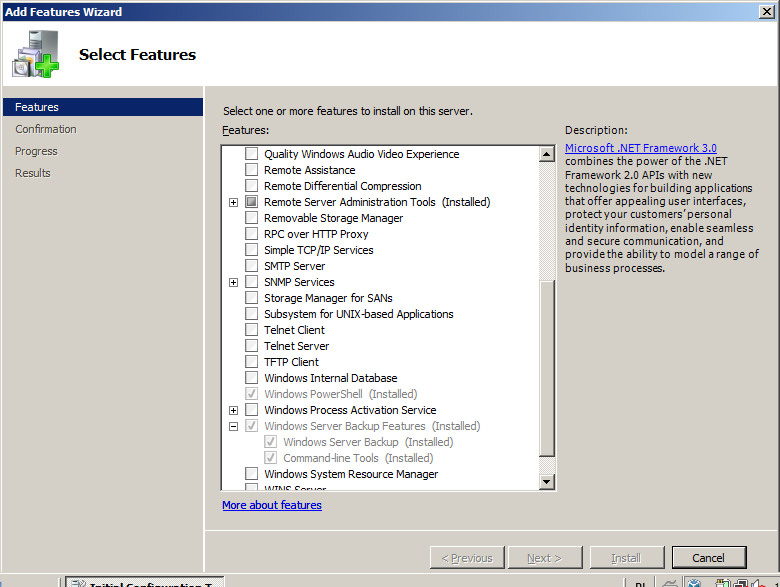Select the Windows PowerShell (Installed) row
The height and width of the screenshot is (587, 780).
tap(341, 394)
